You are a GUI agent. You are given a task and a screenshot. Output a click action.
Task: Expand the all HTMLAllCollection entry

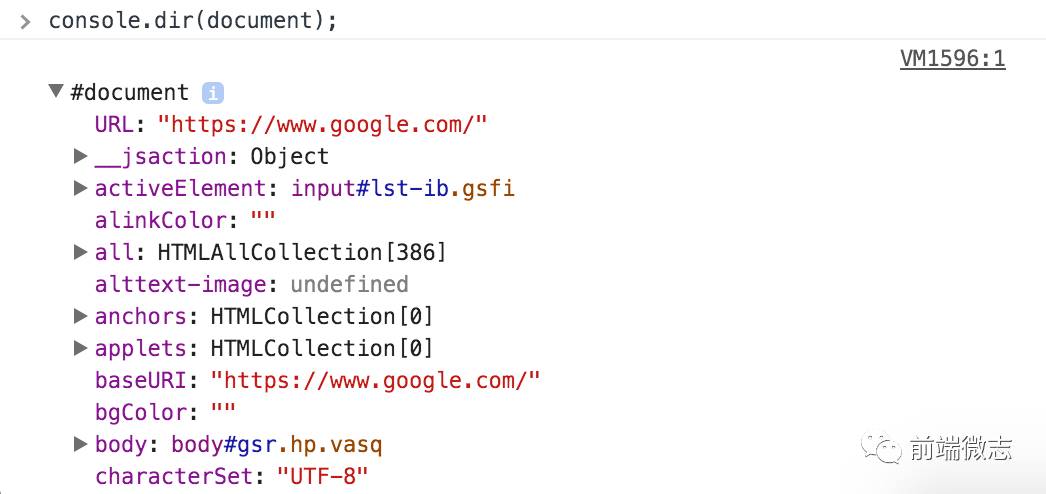81,252
